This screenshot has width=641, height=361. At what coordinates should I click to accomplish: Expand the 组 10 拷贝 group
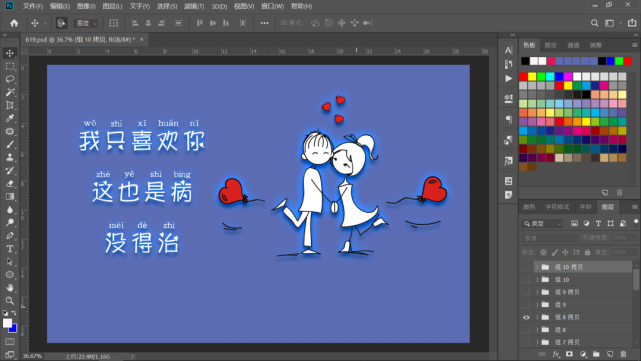[x=537, y=267]
